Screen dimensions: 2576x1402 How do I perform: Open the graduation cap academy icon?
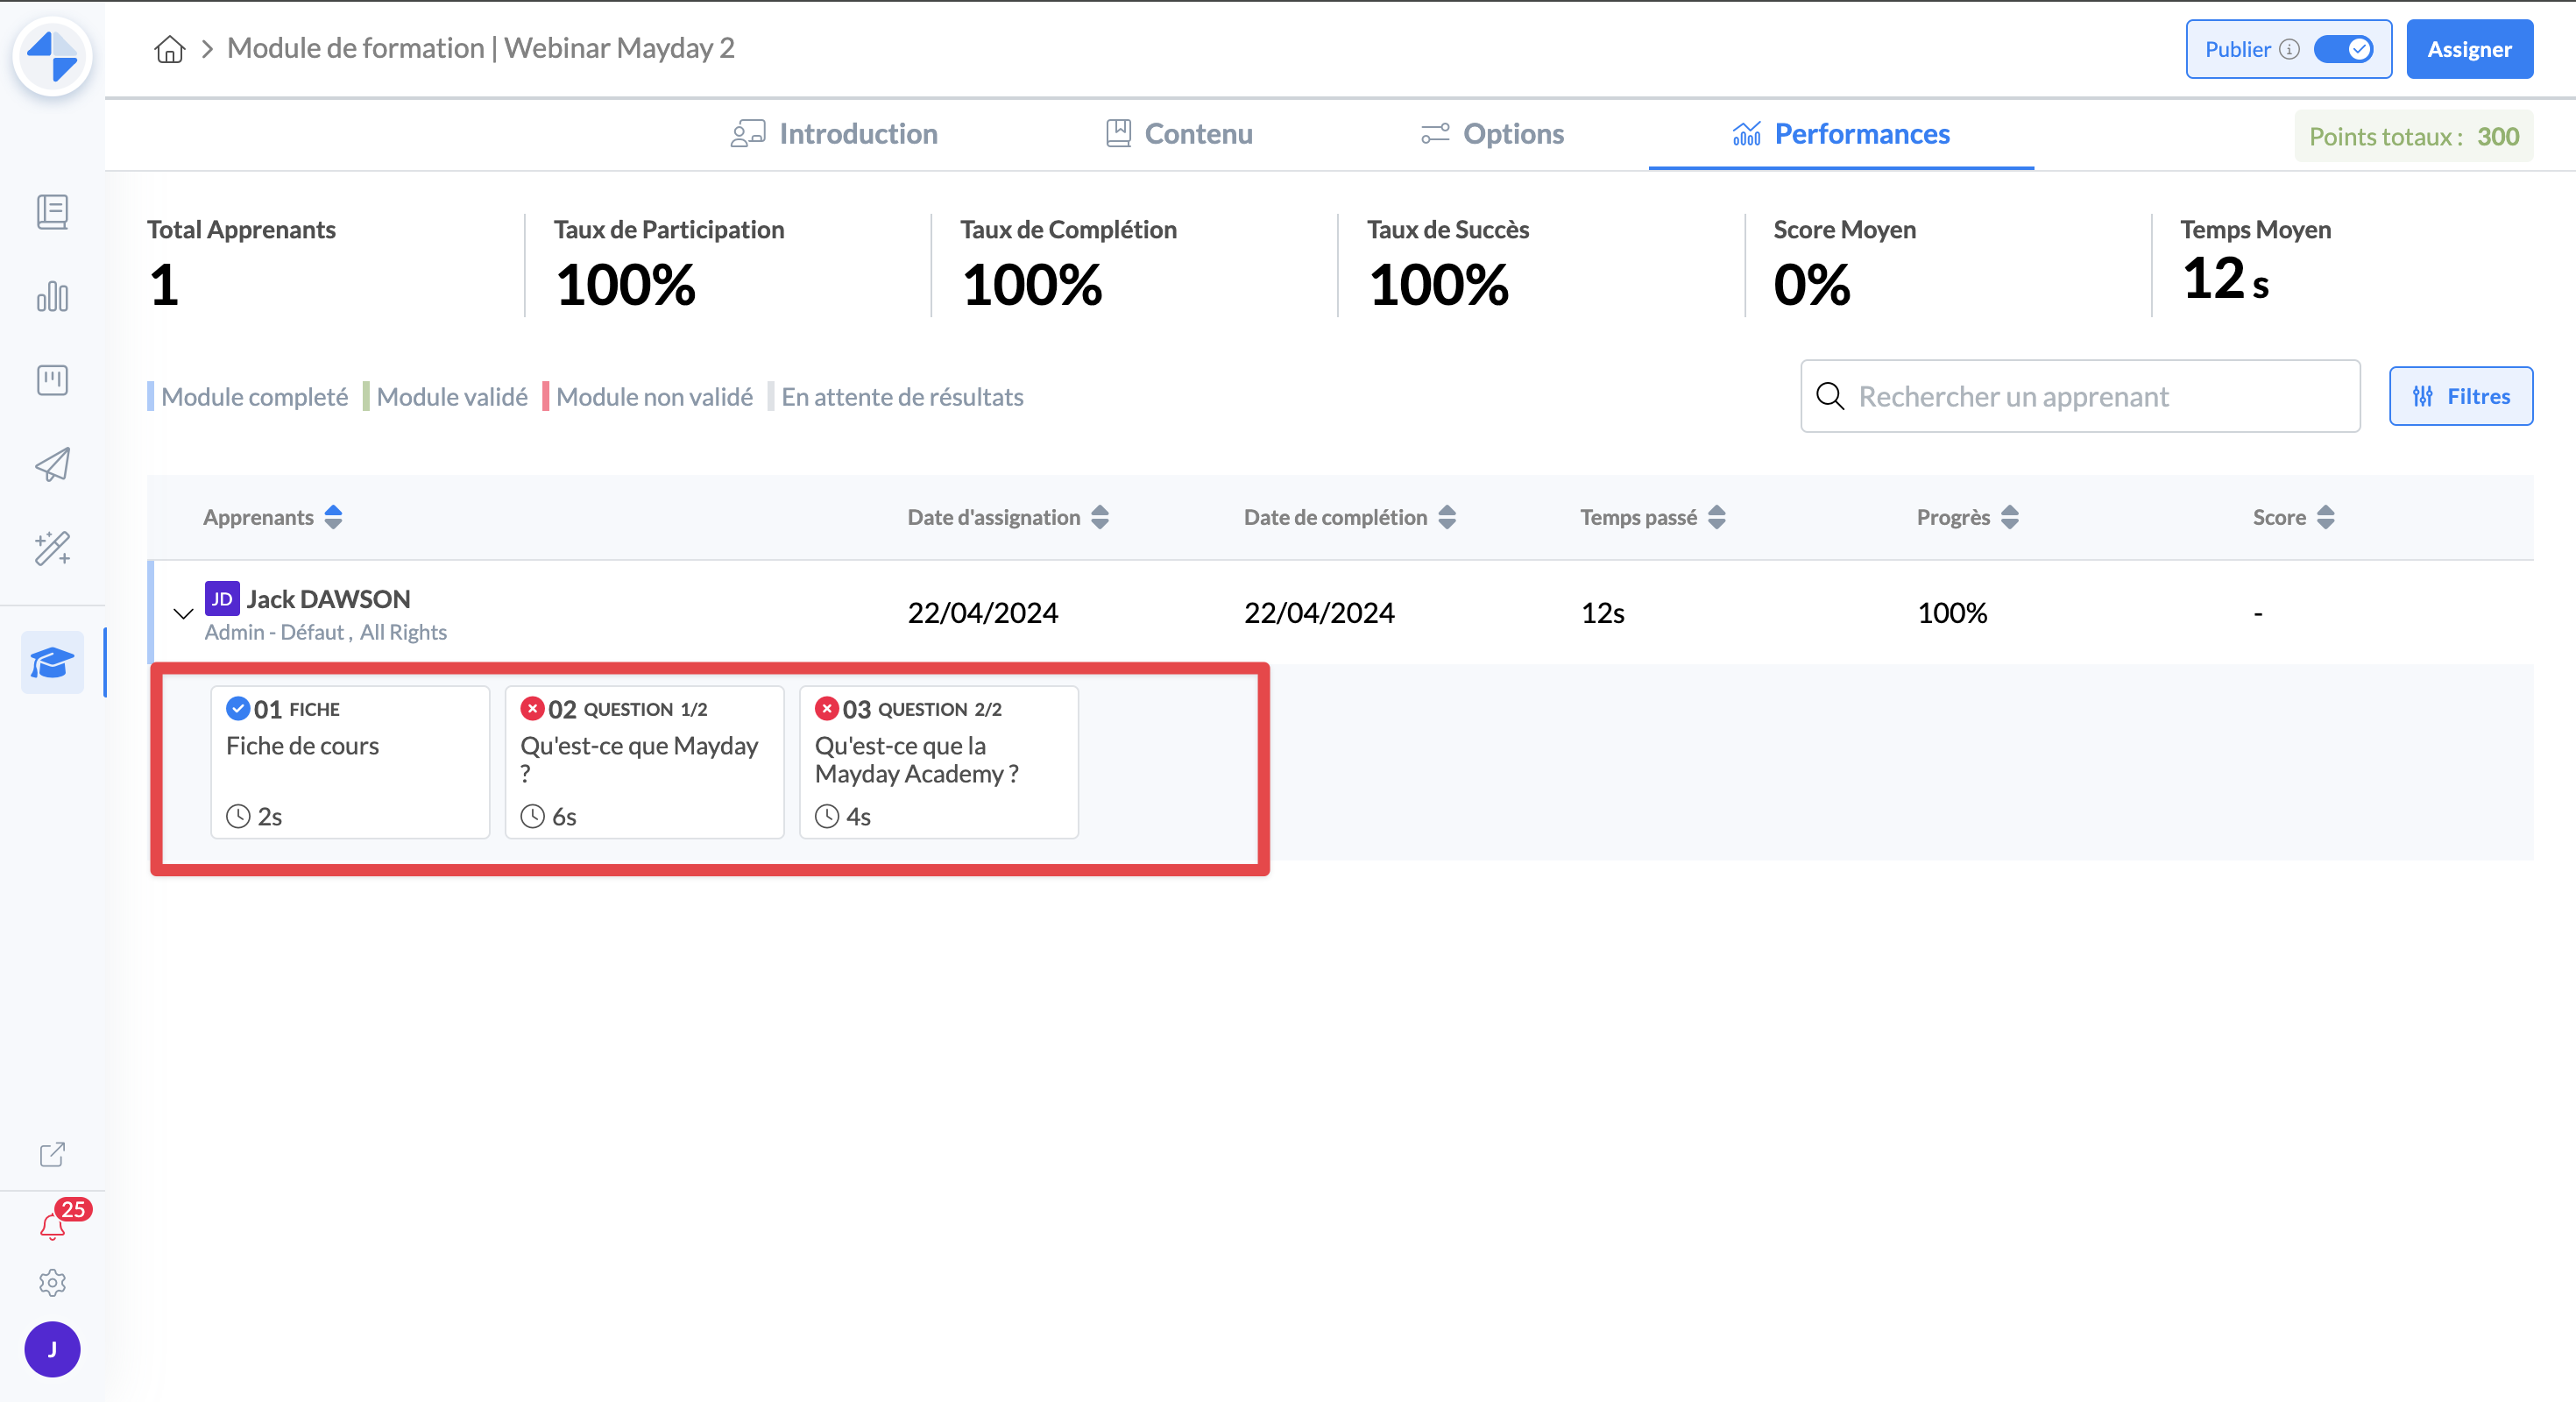[52, 662]
